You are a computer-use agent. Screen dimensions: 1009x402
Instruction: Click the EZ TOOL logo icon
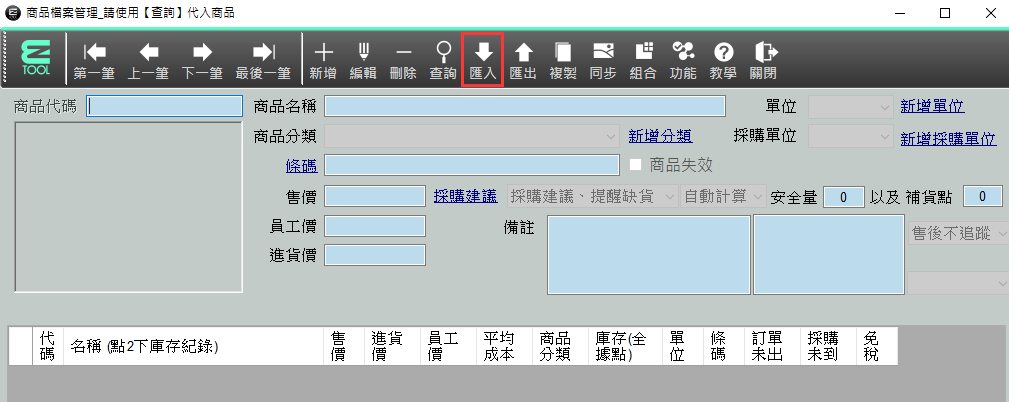click(x=35, y=59)
